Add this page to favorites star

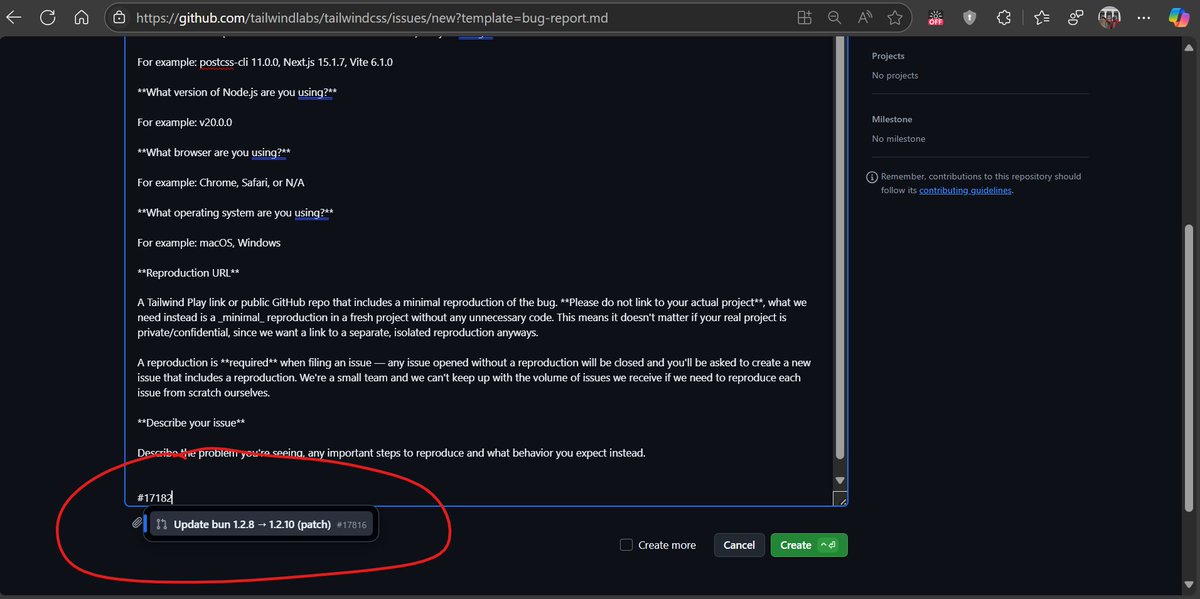click(894, 18)
